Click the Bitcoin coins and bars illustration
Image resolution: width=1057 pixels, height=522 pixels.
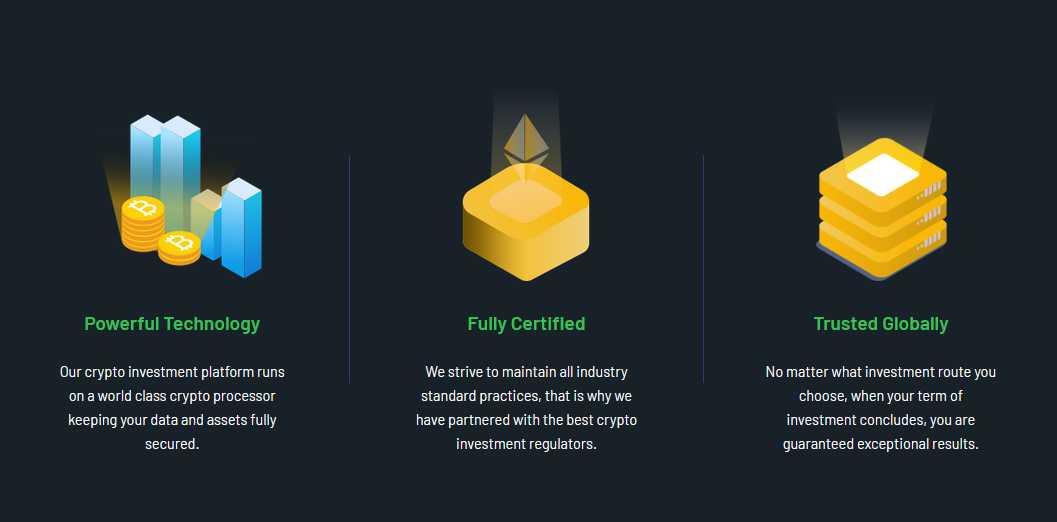(182, 196)
